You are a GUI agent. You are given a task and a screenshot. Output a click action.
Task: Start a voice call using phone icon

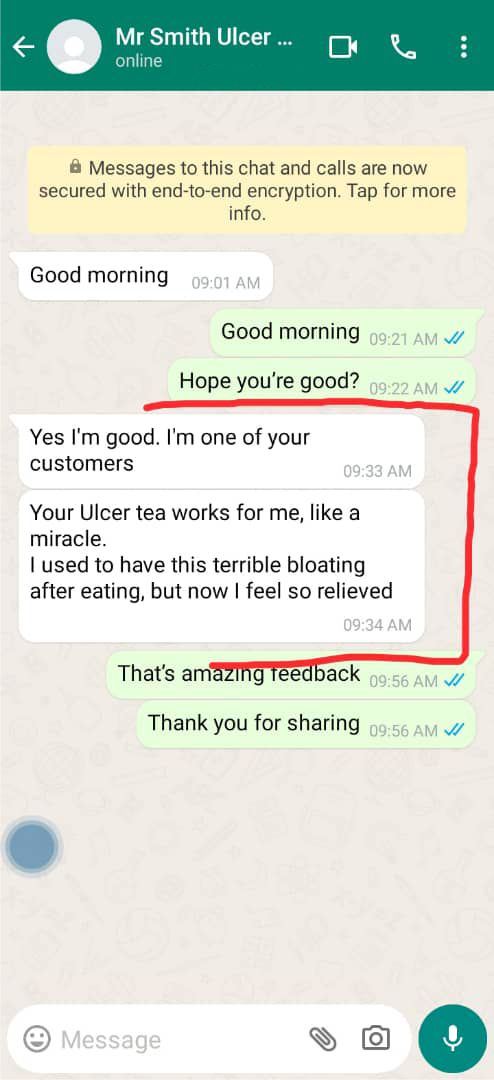click(x=403, y=47)
